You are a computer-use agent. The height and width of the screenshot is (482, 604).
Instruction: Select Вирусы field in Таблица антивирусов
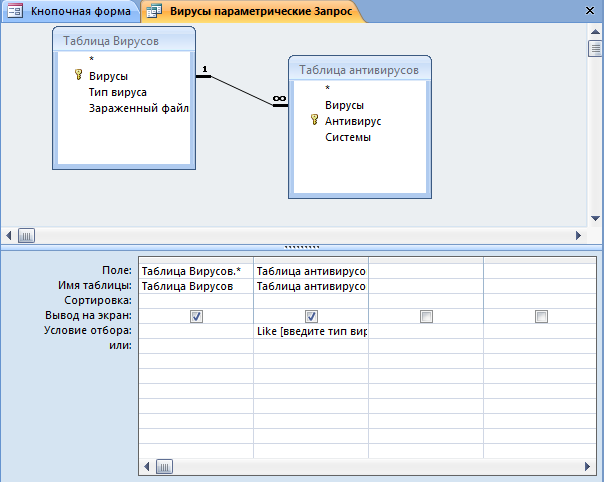tap(344, 105)
